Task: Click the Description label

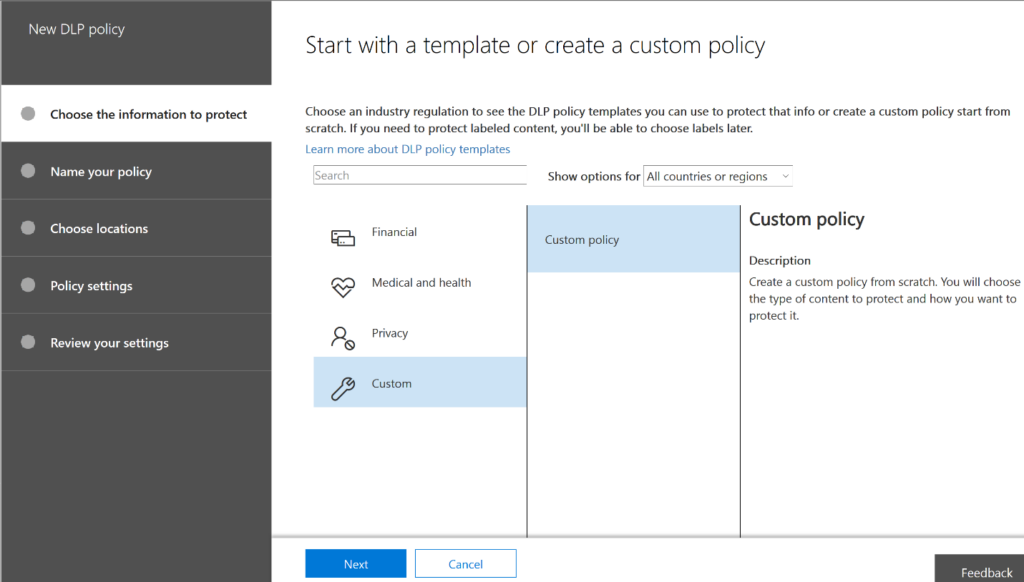Action: pos(780,261)
